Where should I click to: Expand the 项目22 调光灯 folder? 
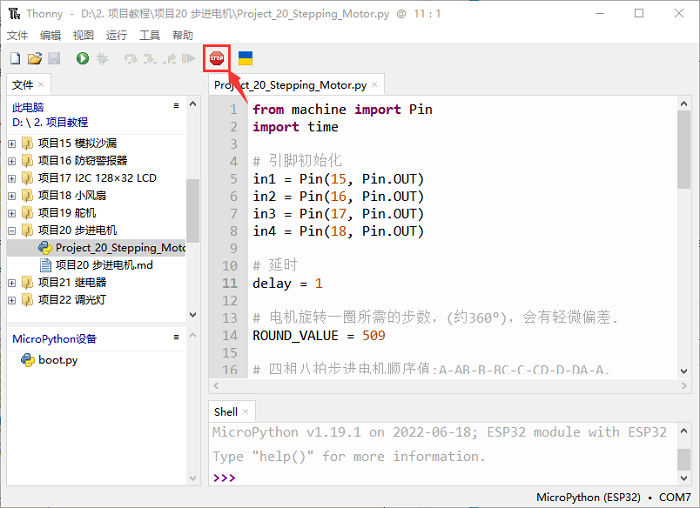point(12,300)
